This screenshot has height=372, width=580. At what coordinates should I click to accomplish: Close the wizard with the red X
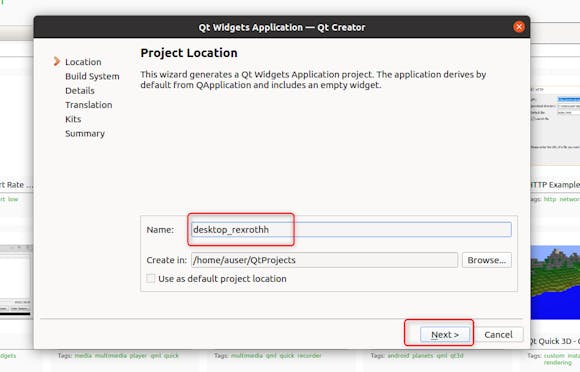519,27
